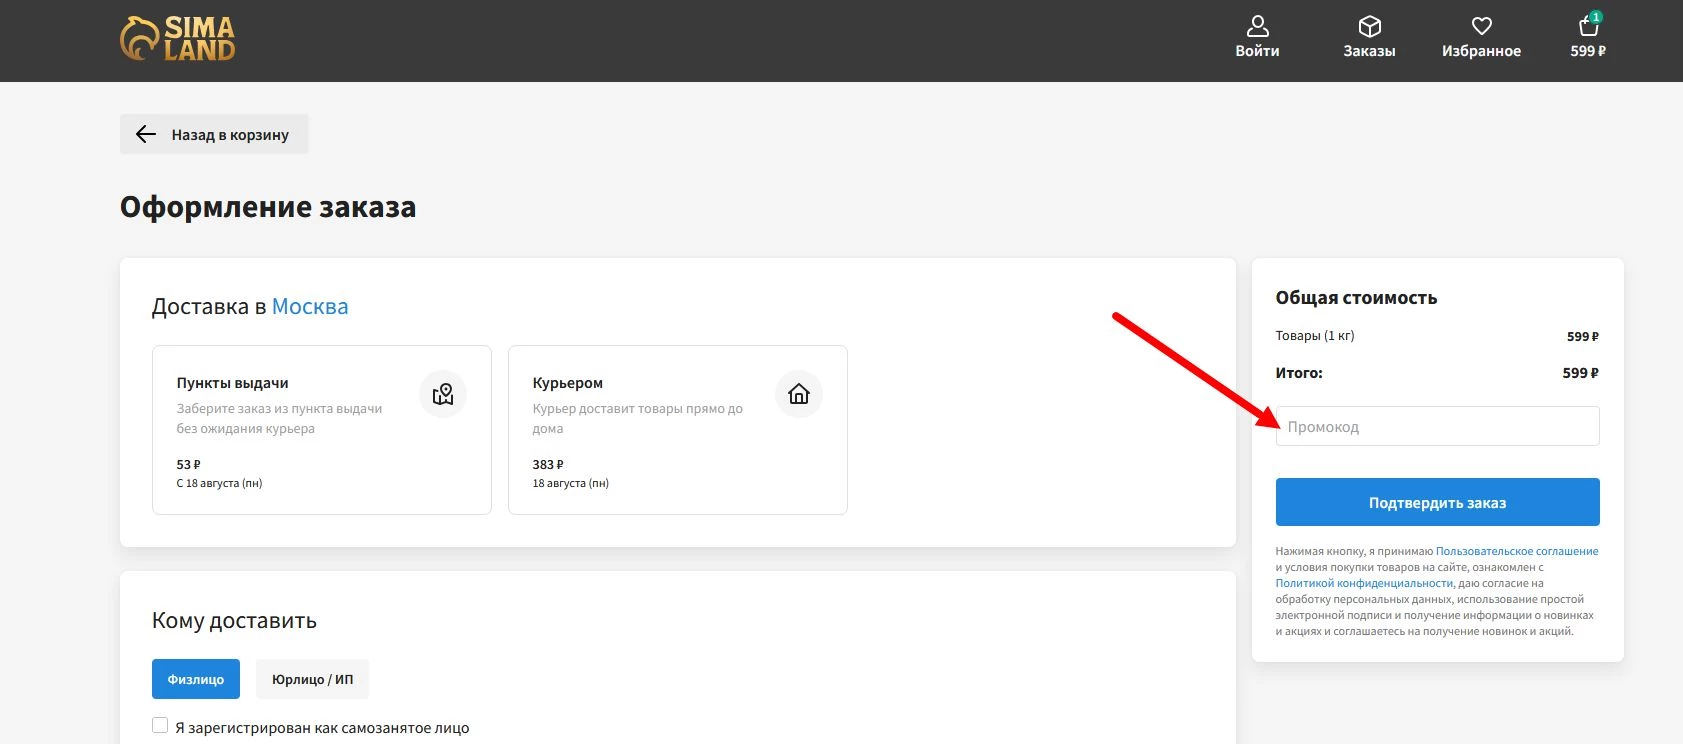The height and width of the screenshot is (744, 1683).
Task: Click the Sima Land logo
Action: (x=178, y=39)
